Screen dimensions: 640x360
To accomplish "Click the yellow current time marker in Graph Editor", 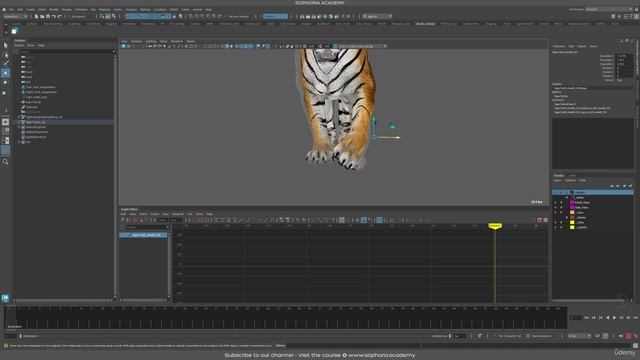I will click(x=495, y=226).
